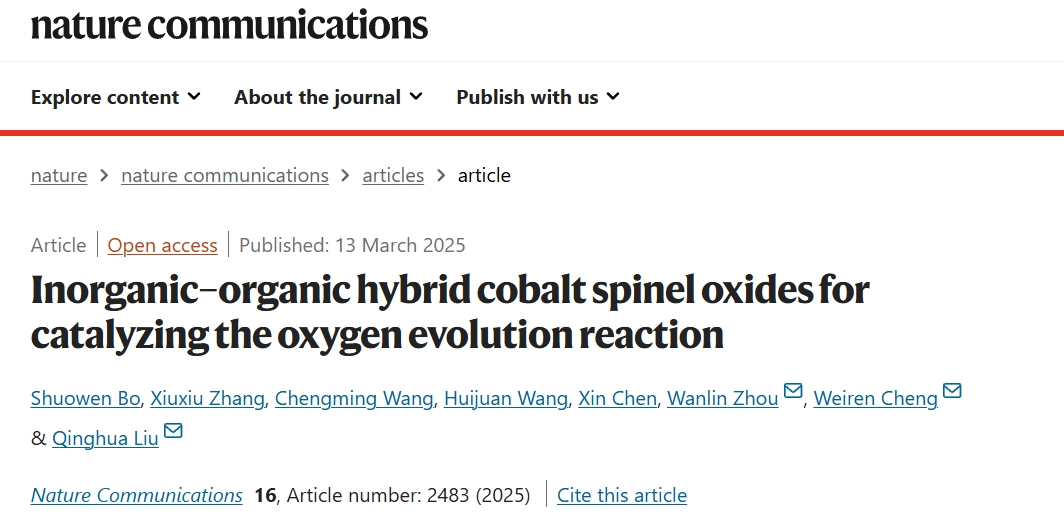The width and height of the screenshot is (1064, 520).
Task: Click the Open access link
Action: pos(162,245)
